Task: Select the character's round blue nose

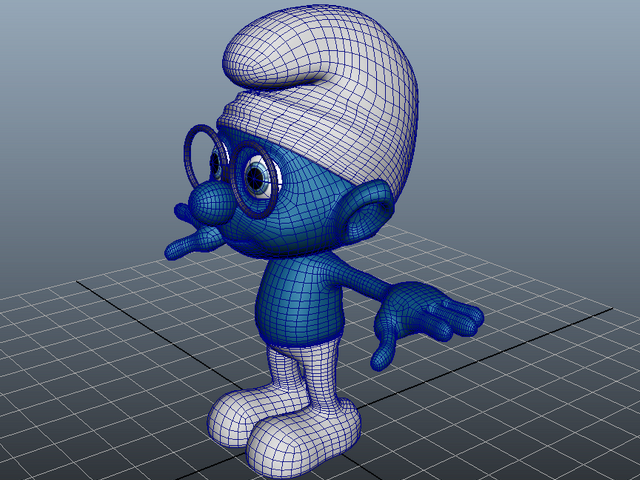Action: click(x=212, y=203)
